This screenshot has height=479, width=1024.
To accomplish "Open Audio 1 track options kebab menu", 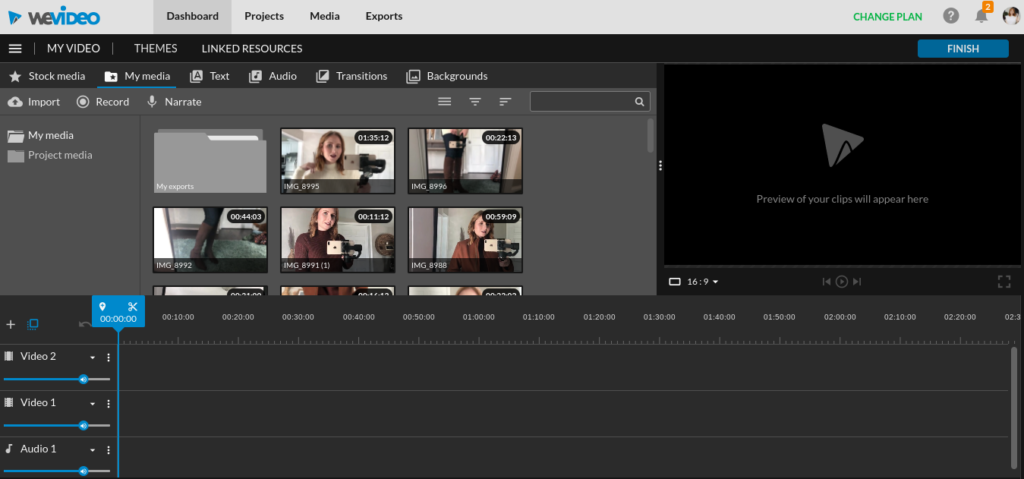I will coord(108,450).
